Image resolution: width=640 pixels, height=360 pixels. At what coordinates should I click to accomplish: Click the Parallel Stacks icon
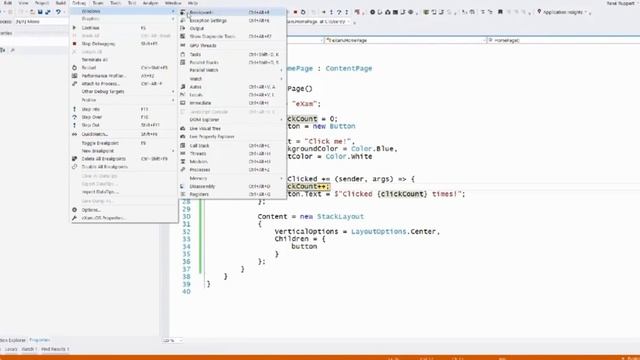[x=183, y=62]
